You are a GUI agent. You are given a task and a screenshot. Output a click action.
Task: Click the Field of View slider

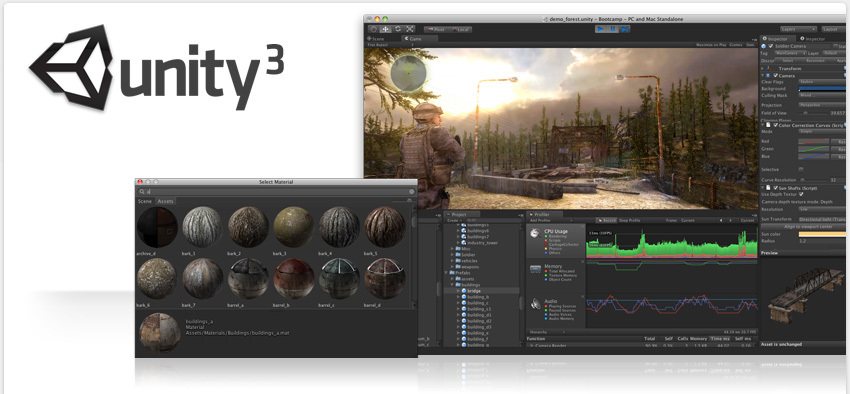coord(813,113)
